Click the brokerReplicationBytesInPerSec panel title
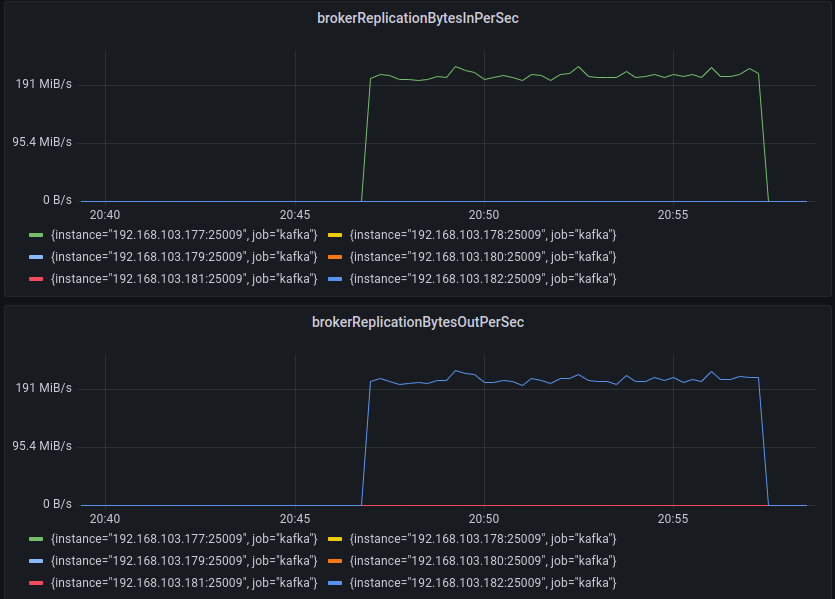The height and width of the screenshot is (599, 835). pos(418,18)
